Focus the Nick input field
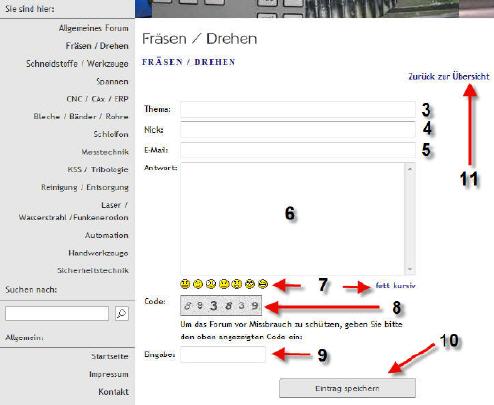Screen dimensions: 494x405 pyautogui.click(x=298, y=129)
